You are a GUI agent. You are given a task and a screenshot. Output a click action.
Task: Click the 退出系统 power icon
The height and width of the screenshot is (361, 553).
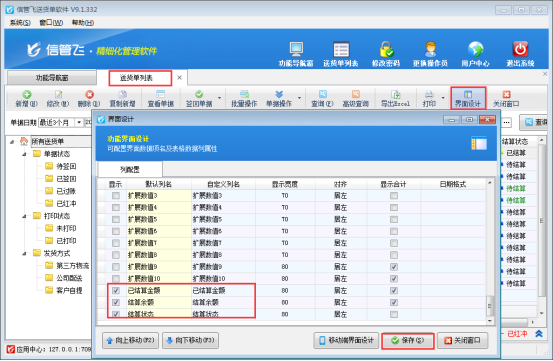[x=520, y=49]
